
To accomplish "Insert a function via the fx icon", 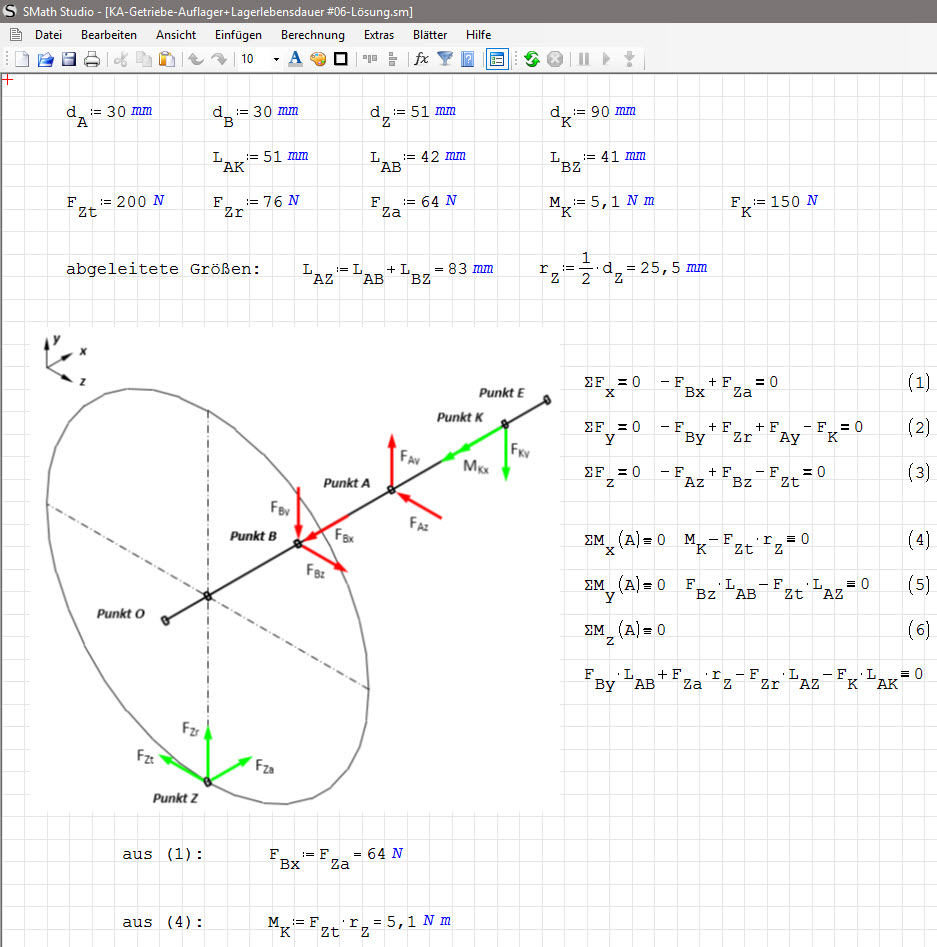I will click(x=421, y=59).
